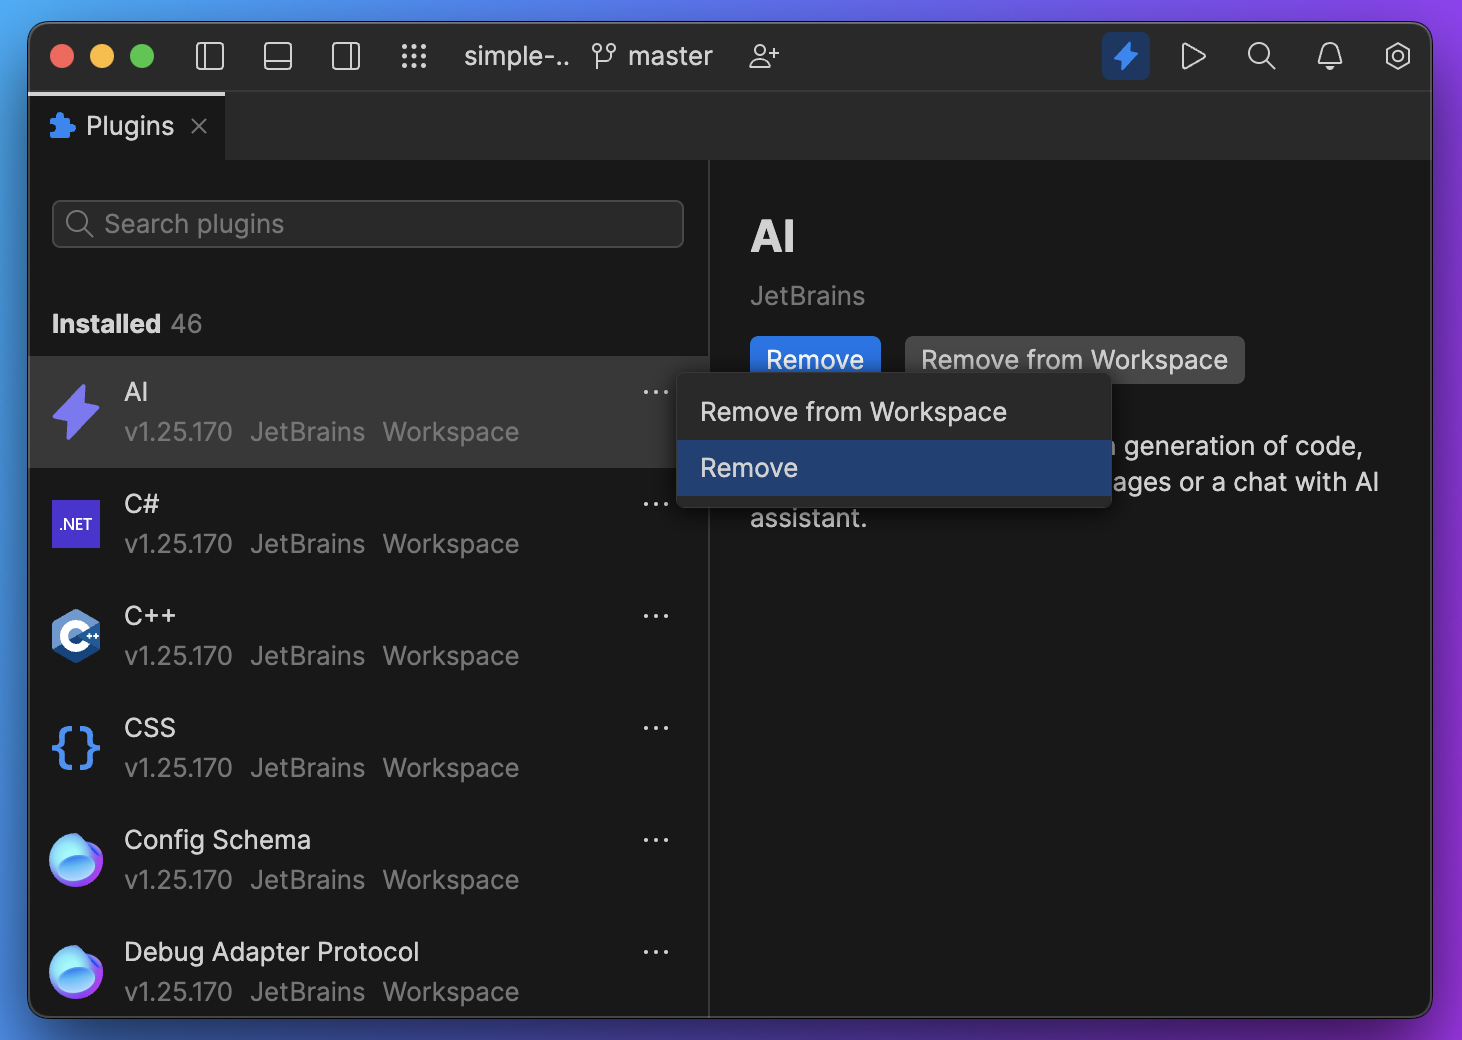The image size is (1462, 1040).
Task: Select the Debug Adapter Protocol plugin row
Action: [368, 968]
